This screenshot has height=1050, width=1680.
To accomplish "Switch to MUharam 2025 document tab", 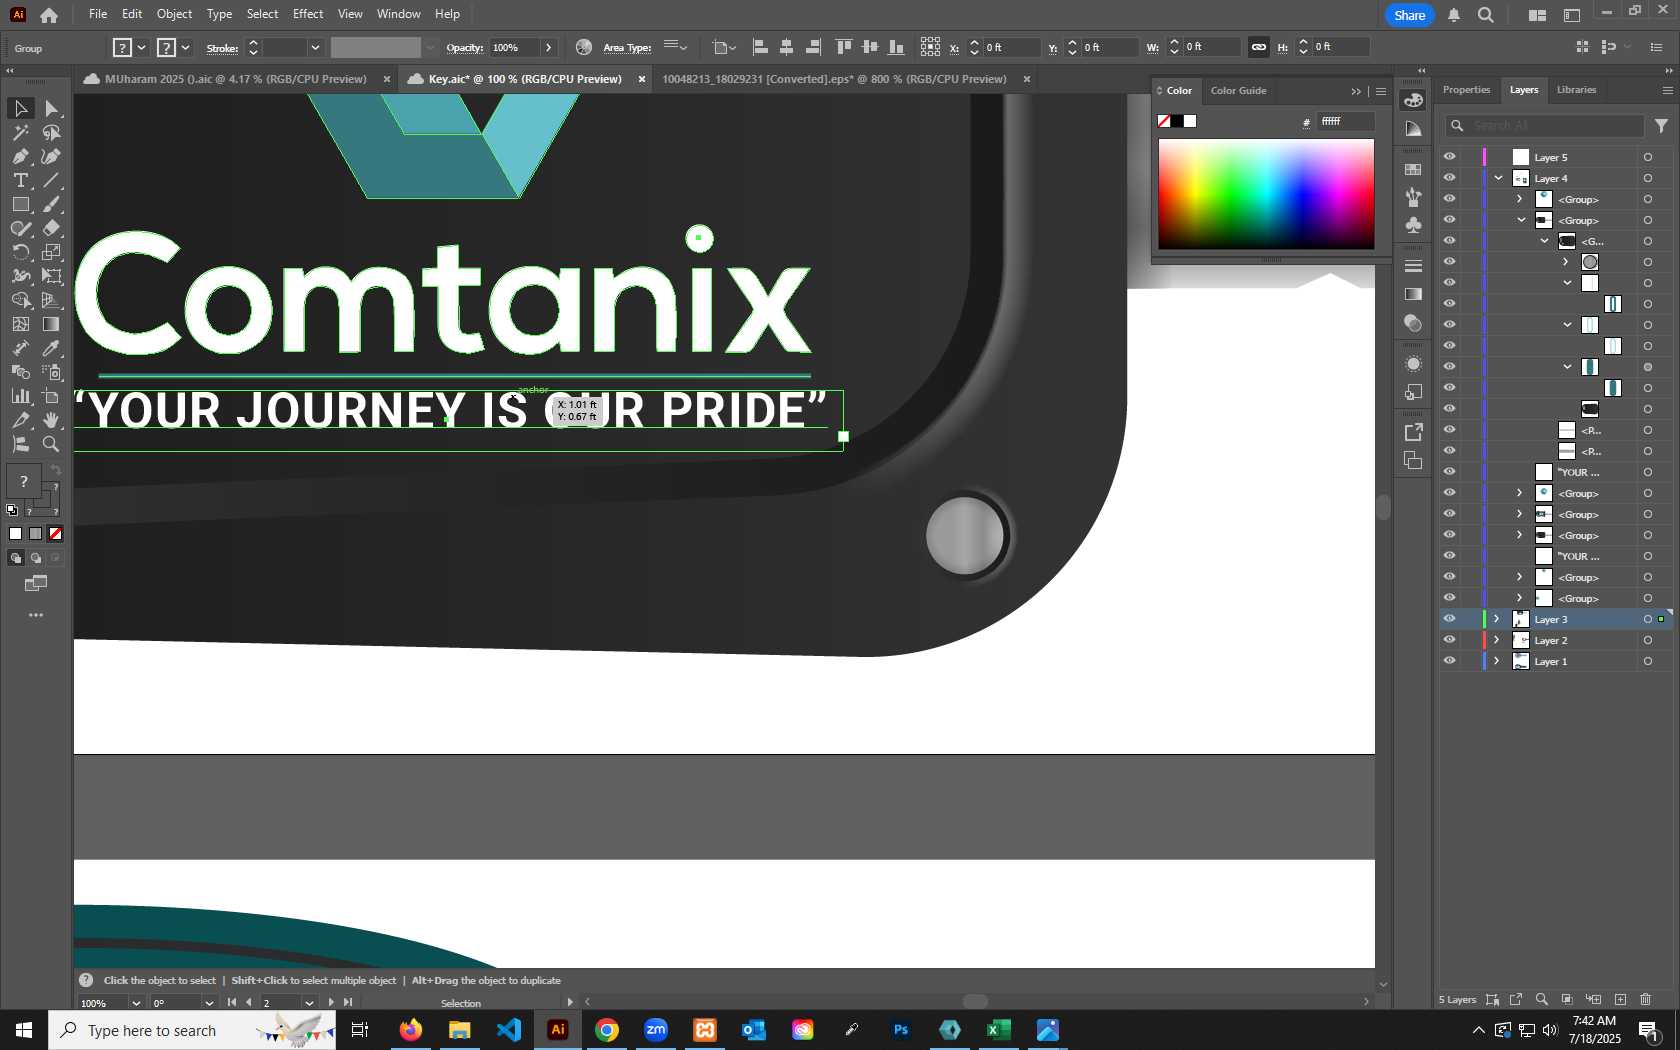I will (x=236, y=79).
